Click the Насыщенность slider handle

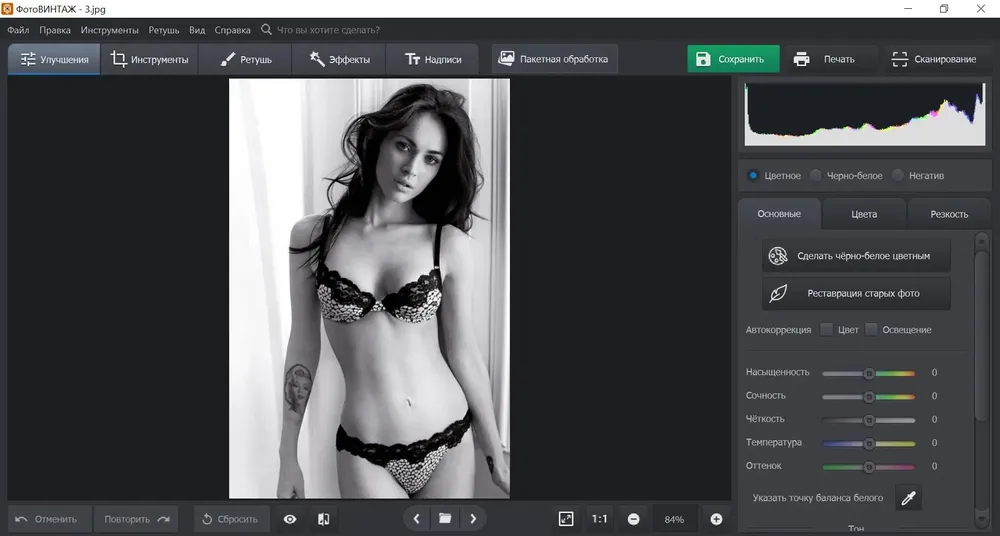[869, 373]
